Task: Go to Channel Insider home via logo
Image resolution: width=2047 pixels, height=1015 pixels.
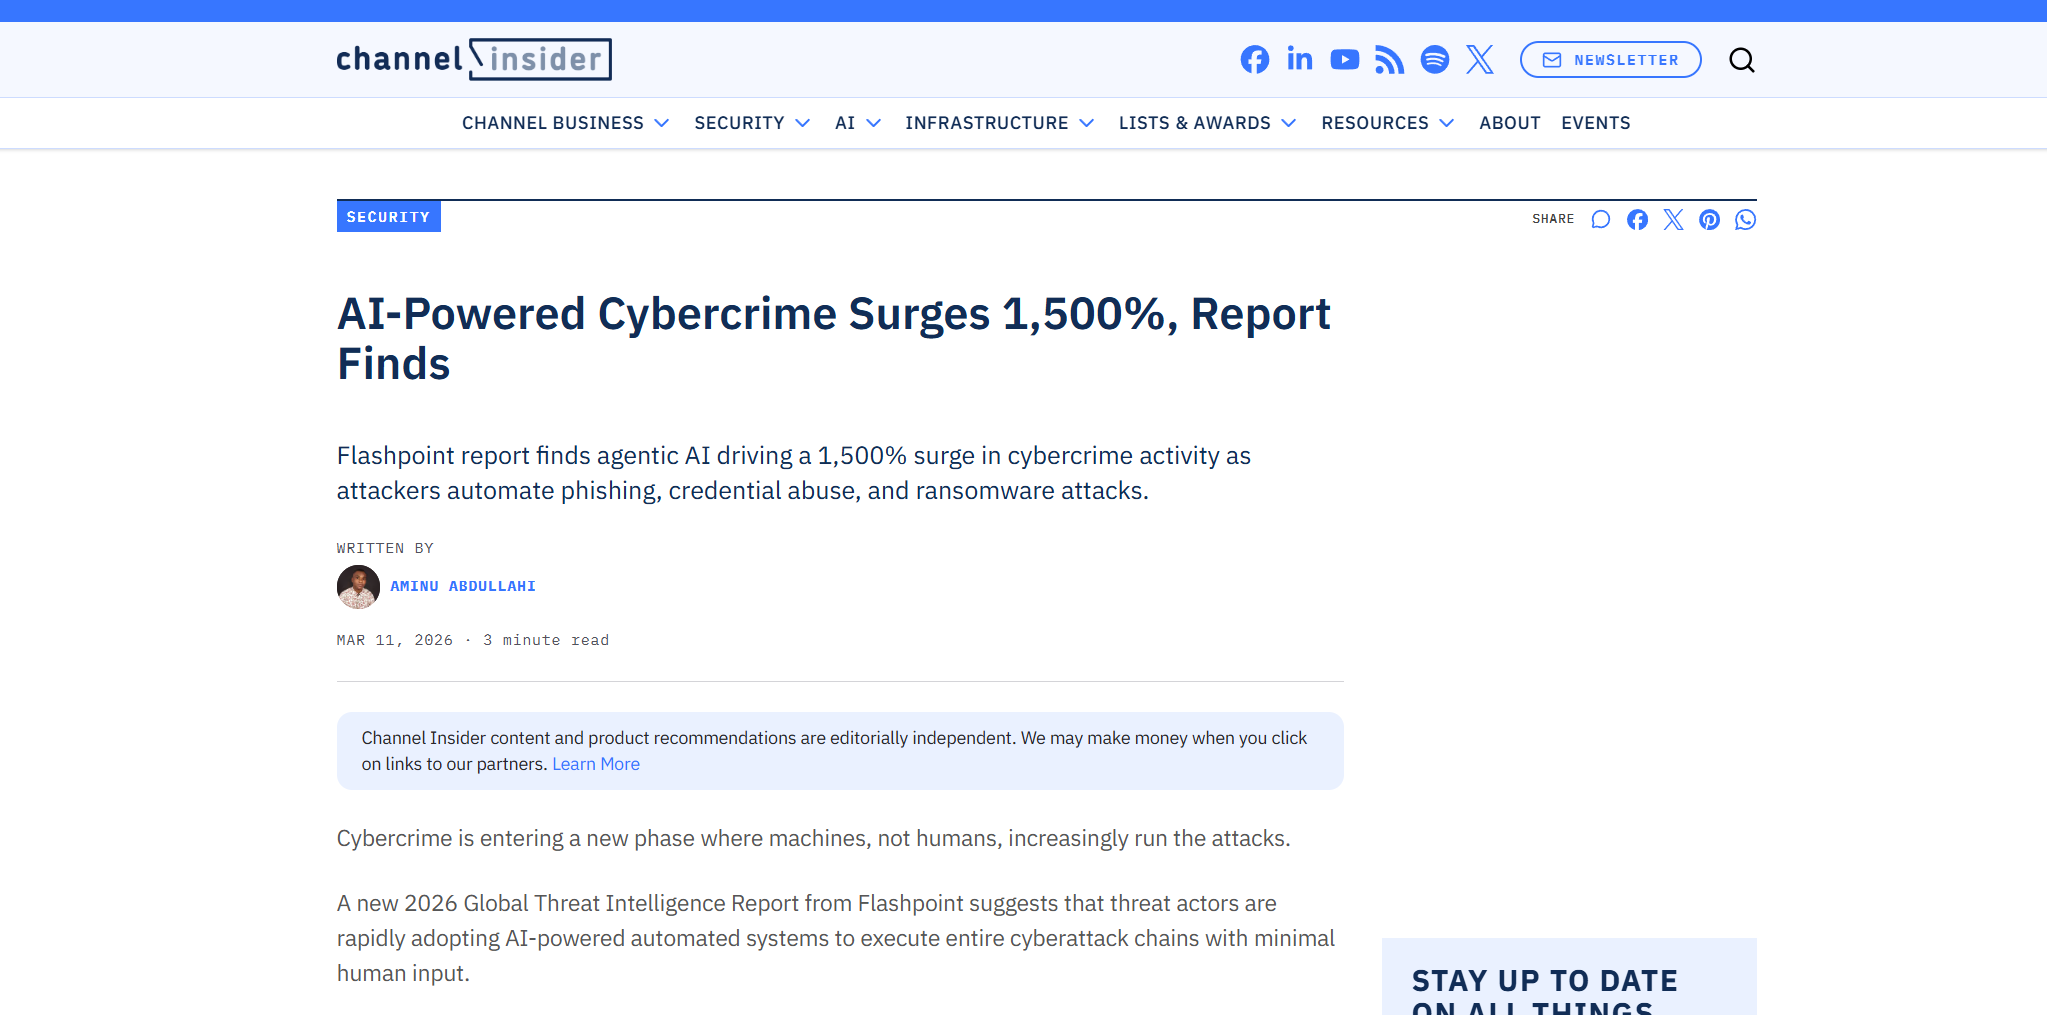Action: tap(474, 59)
